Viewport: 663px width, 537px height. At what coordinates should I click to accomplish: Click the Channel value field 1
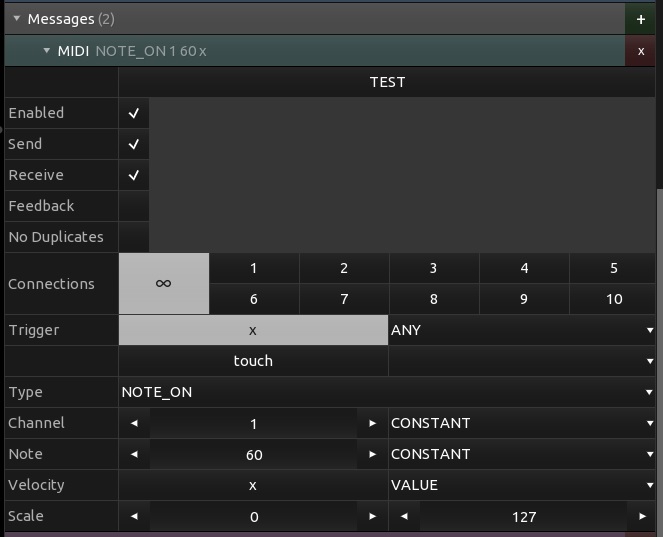point(253,423)
